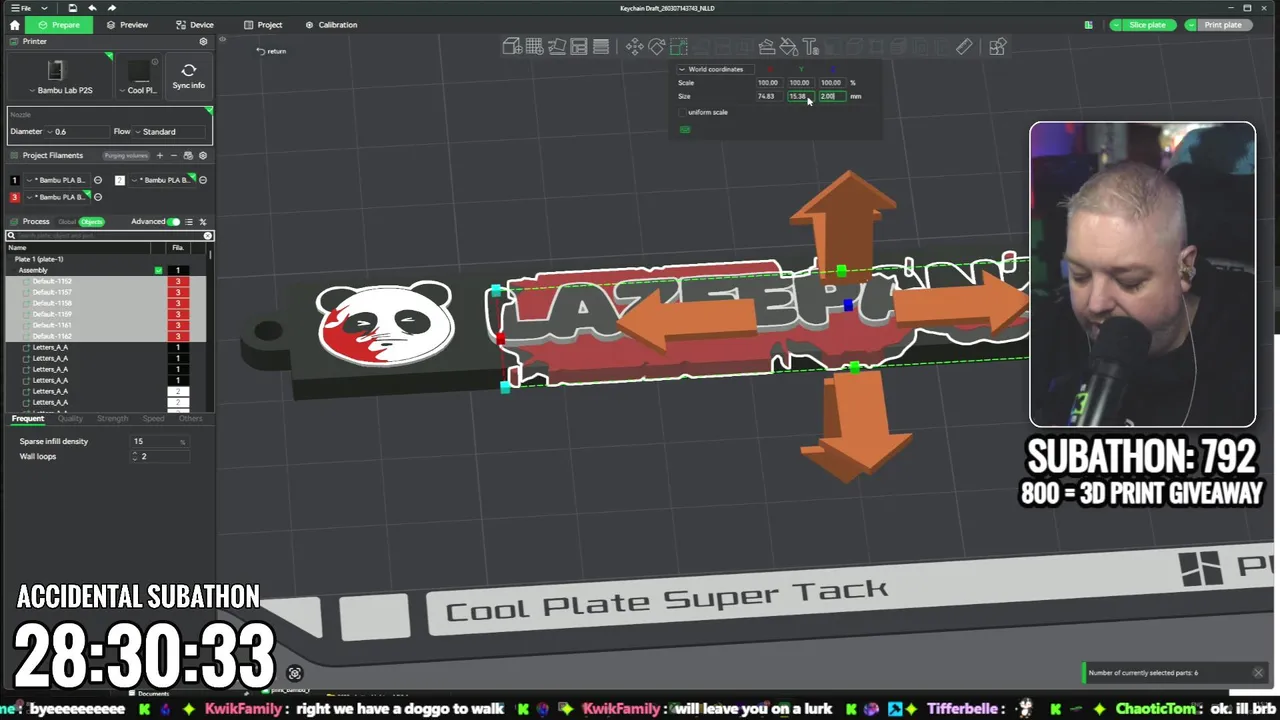
Task: Switch to the Calibration tab
Action: [x=331, y=25]
